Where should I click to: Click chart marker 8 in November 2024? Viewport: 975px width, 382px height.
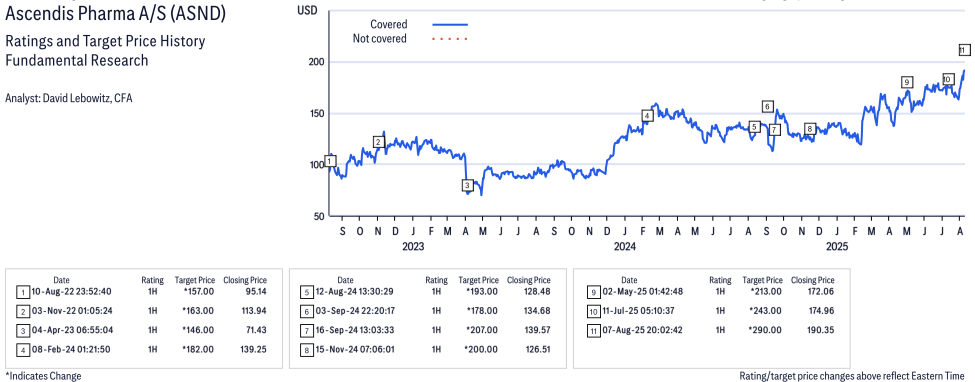[809, 129]
